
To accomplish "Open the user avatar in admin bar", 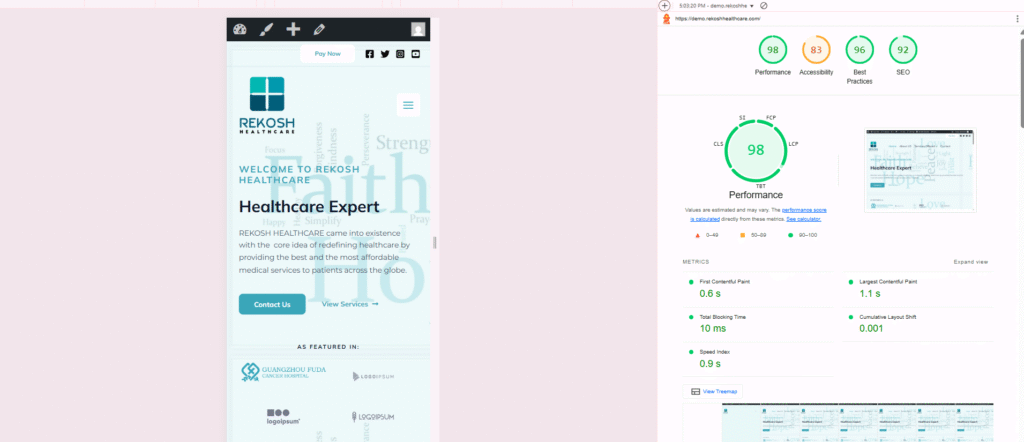I will point(417,30).
